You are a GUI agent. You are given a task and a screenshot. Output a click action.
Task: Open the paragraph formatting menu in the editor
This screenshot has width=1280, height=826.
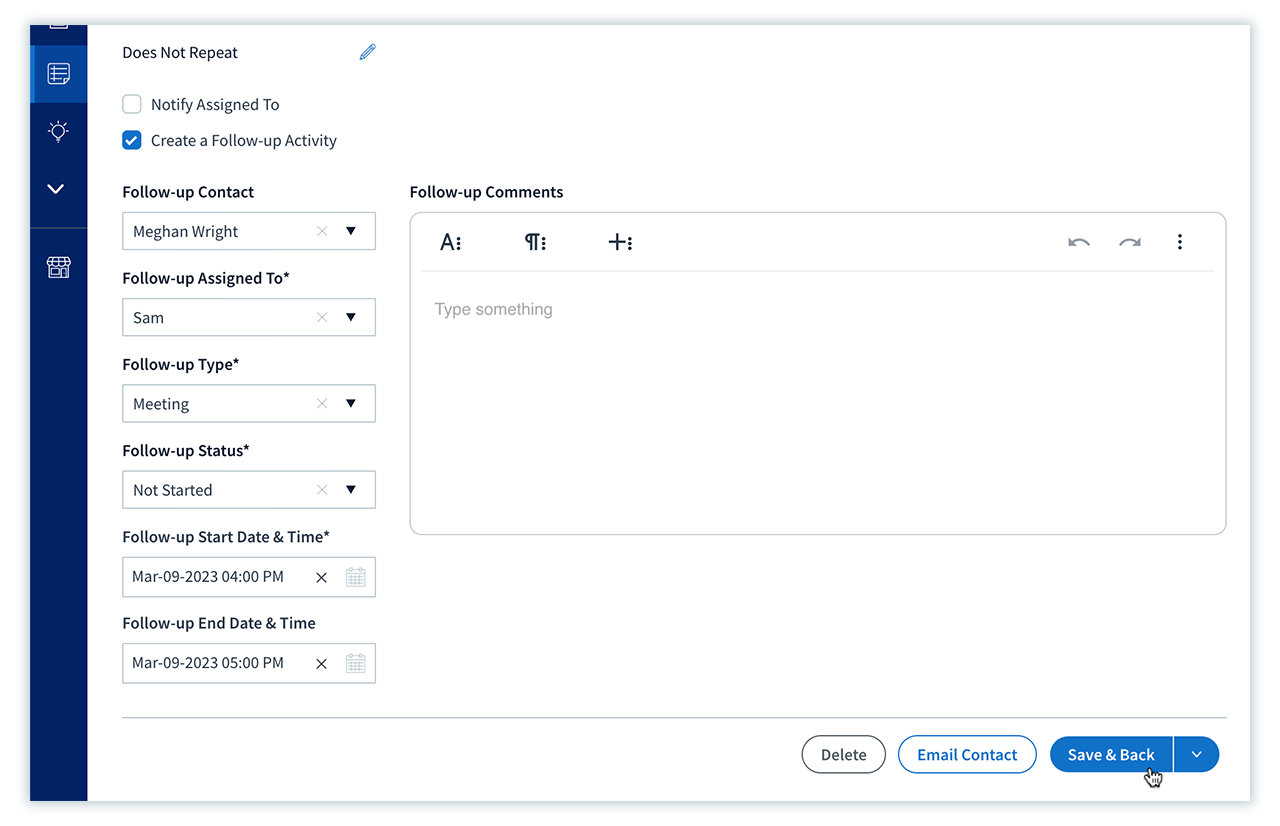(535, 242)
